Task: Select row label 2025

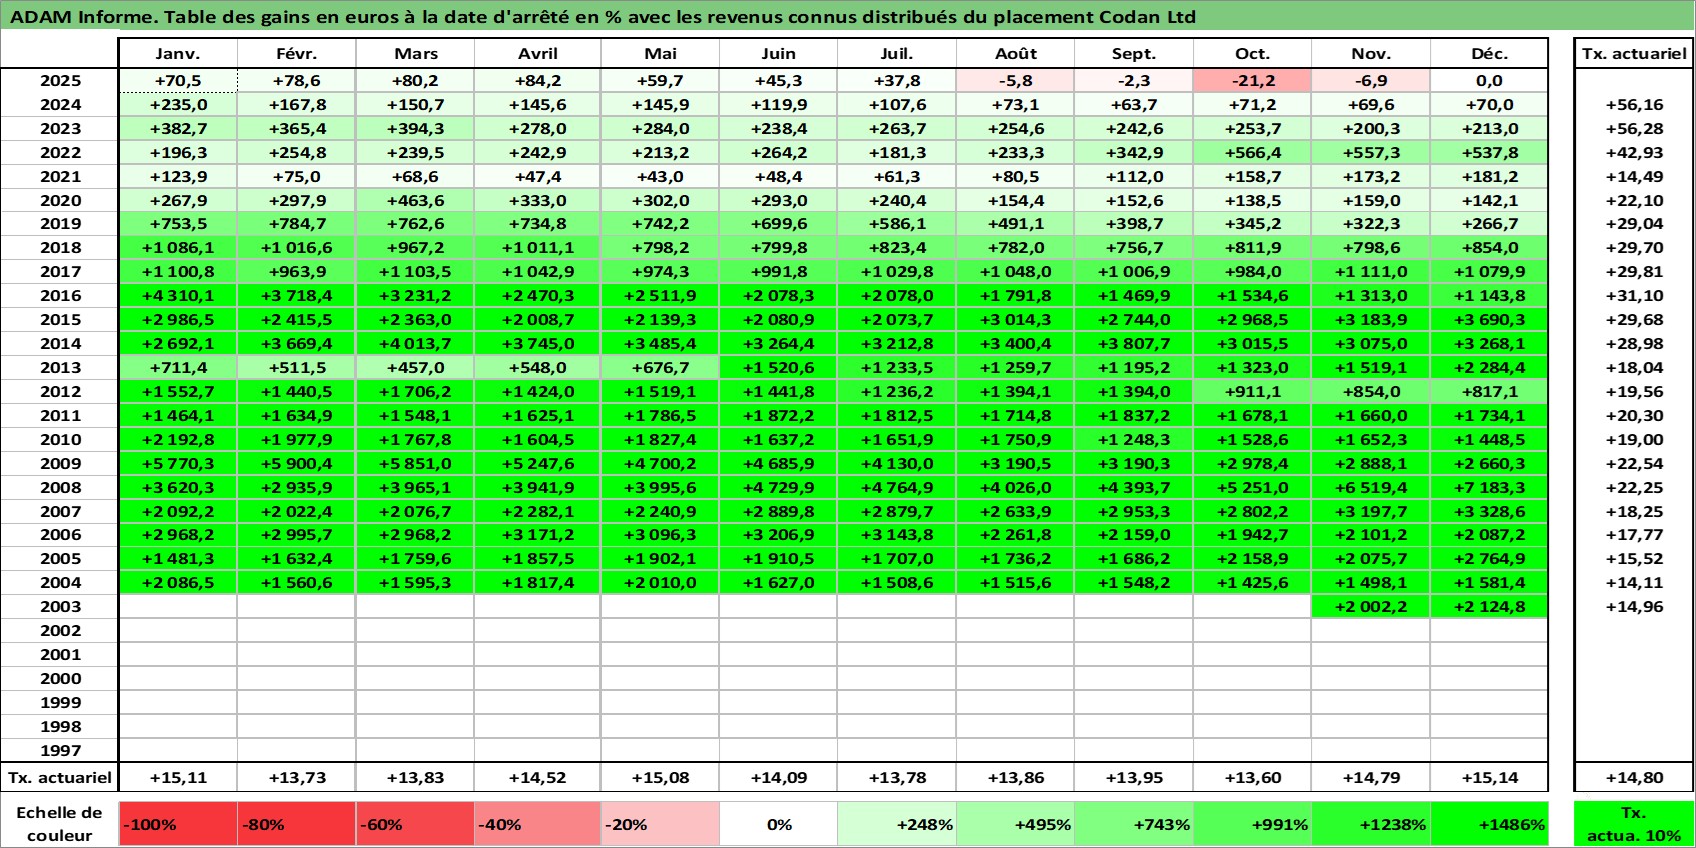Action: (60, 81)
